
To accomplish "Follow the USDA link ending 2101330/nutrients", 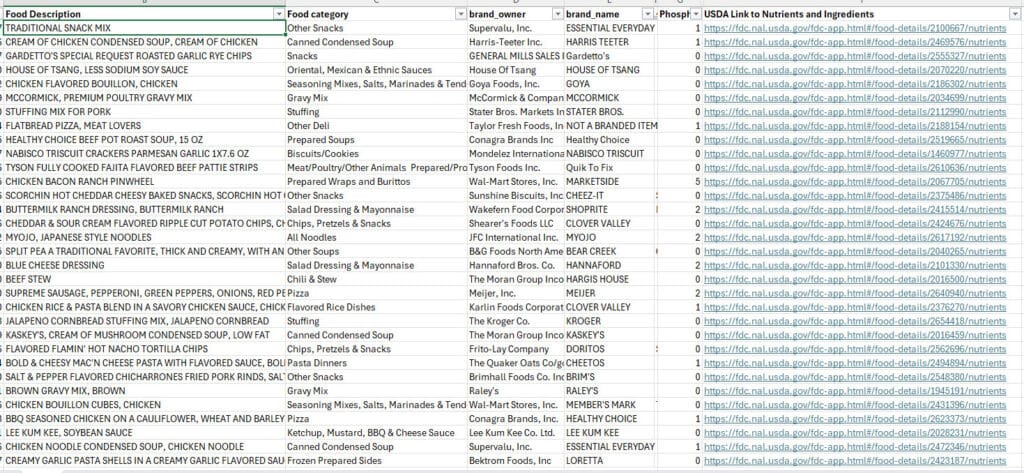I will 855,265.
